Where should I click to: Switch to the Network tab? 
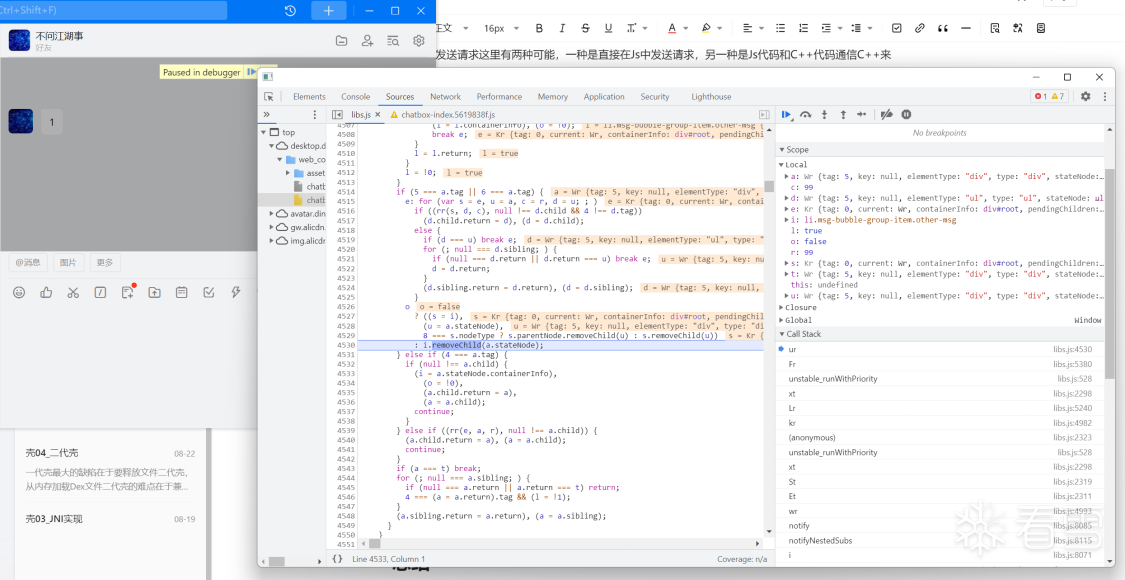tap(445, 97)
